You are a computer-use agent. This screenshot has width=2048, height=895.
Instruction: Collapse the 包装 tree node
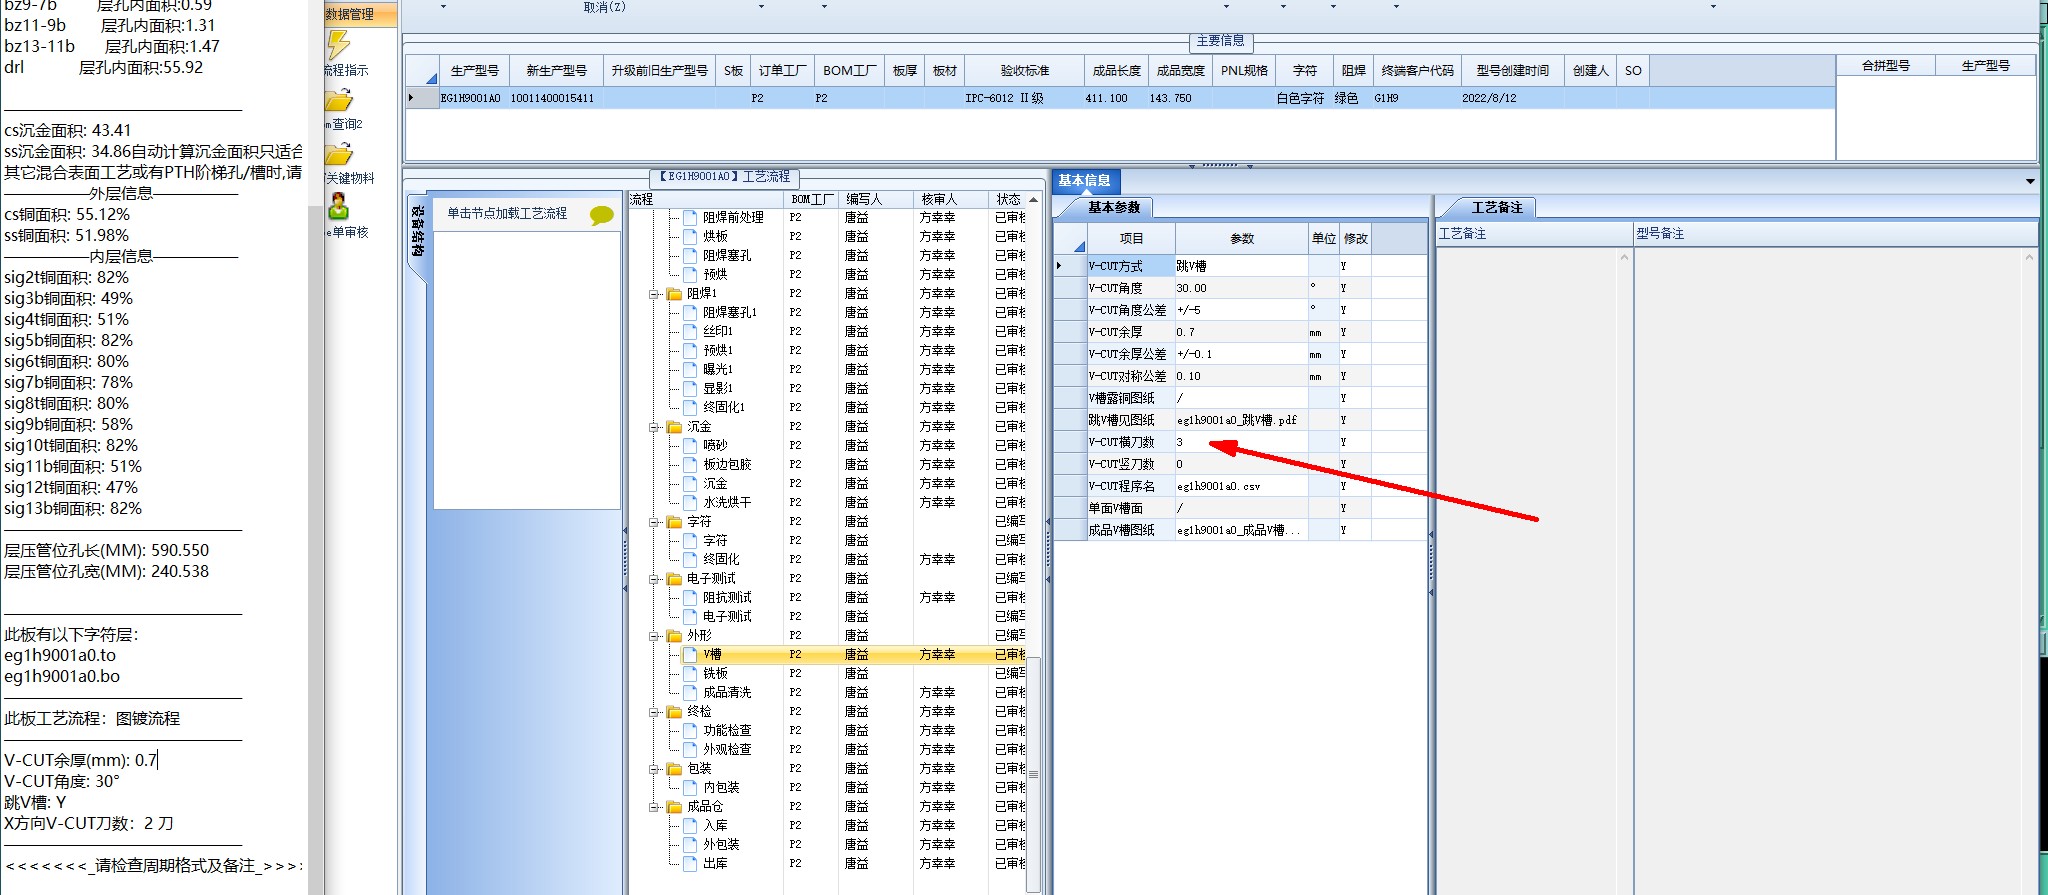[655, 769]
